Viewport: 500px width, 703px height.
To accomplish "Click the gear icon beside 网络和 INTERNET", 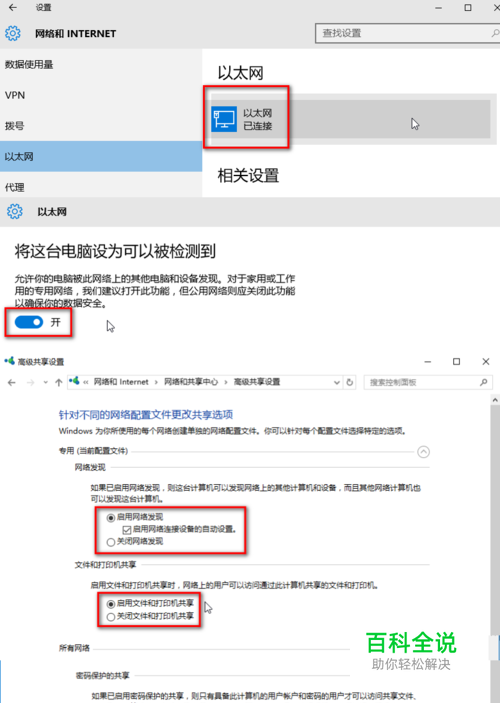I will (13, 33).
